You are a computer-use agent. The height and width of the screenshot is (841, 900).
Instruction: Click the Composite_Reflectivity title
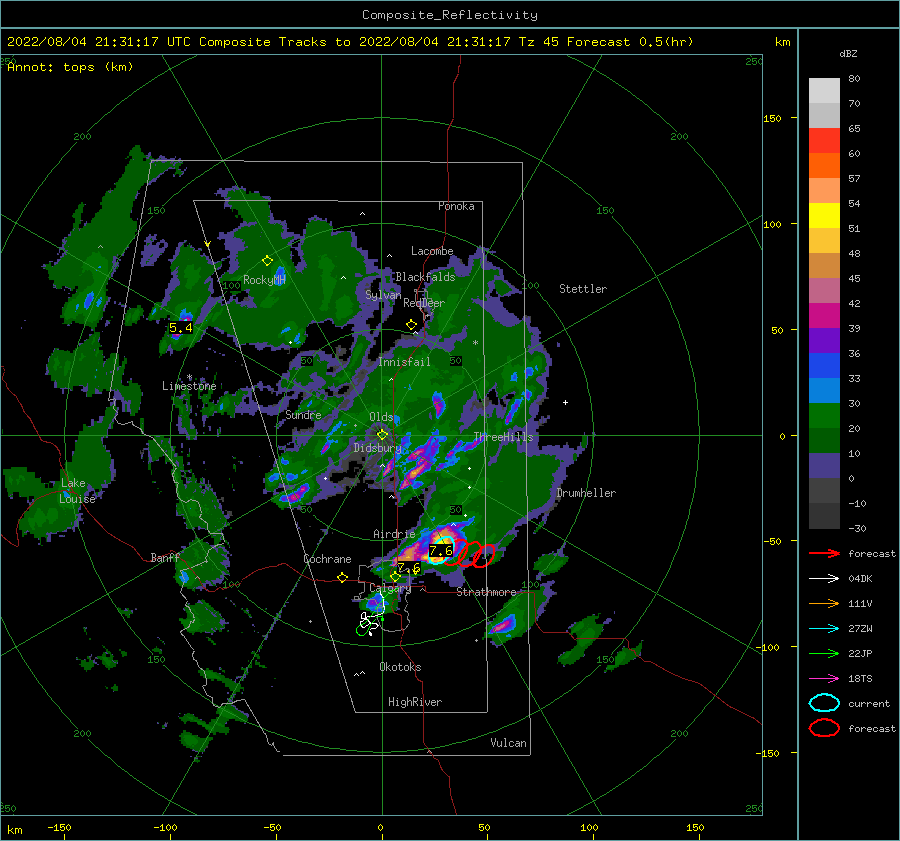point(450,15)
